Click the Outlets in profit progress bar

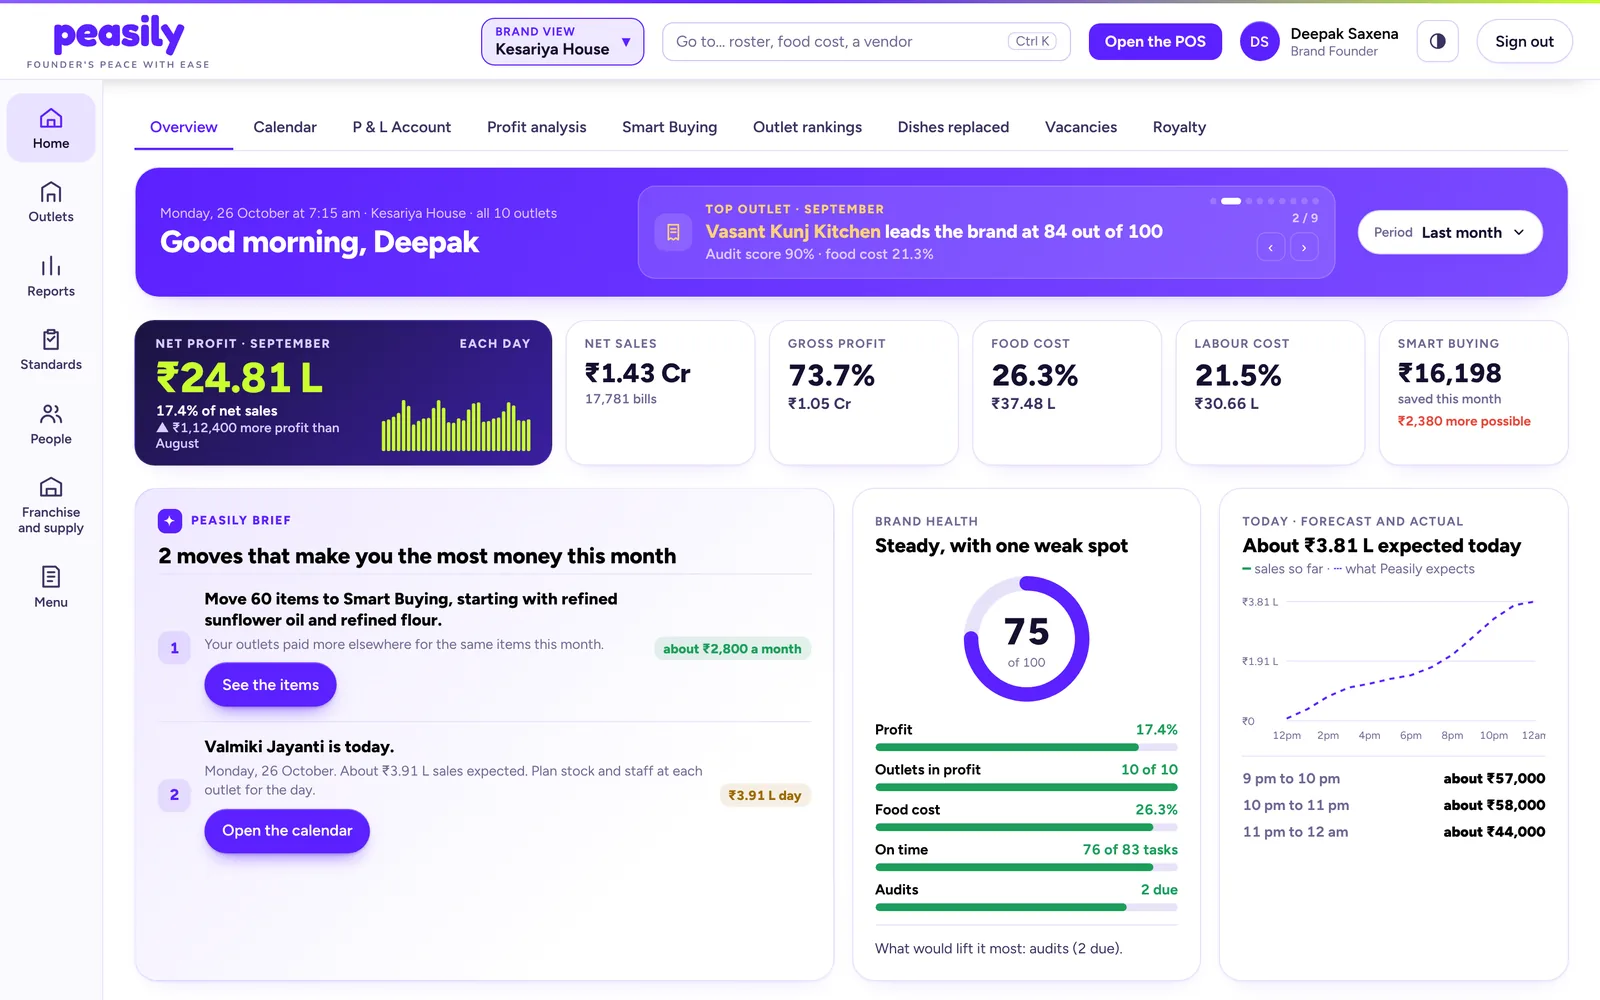click(x=1026, y=787)
